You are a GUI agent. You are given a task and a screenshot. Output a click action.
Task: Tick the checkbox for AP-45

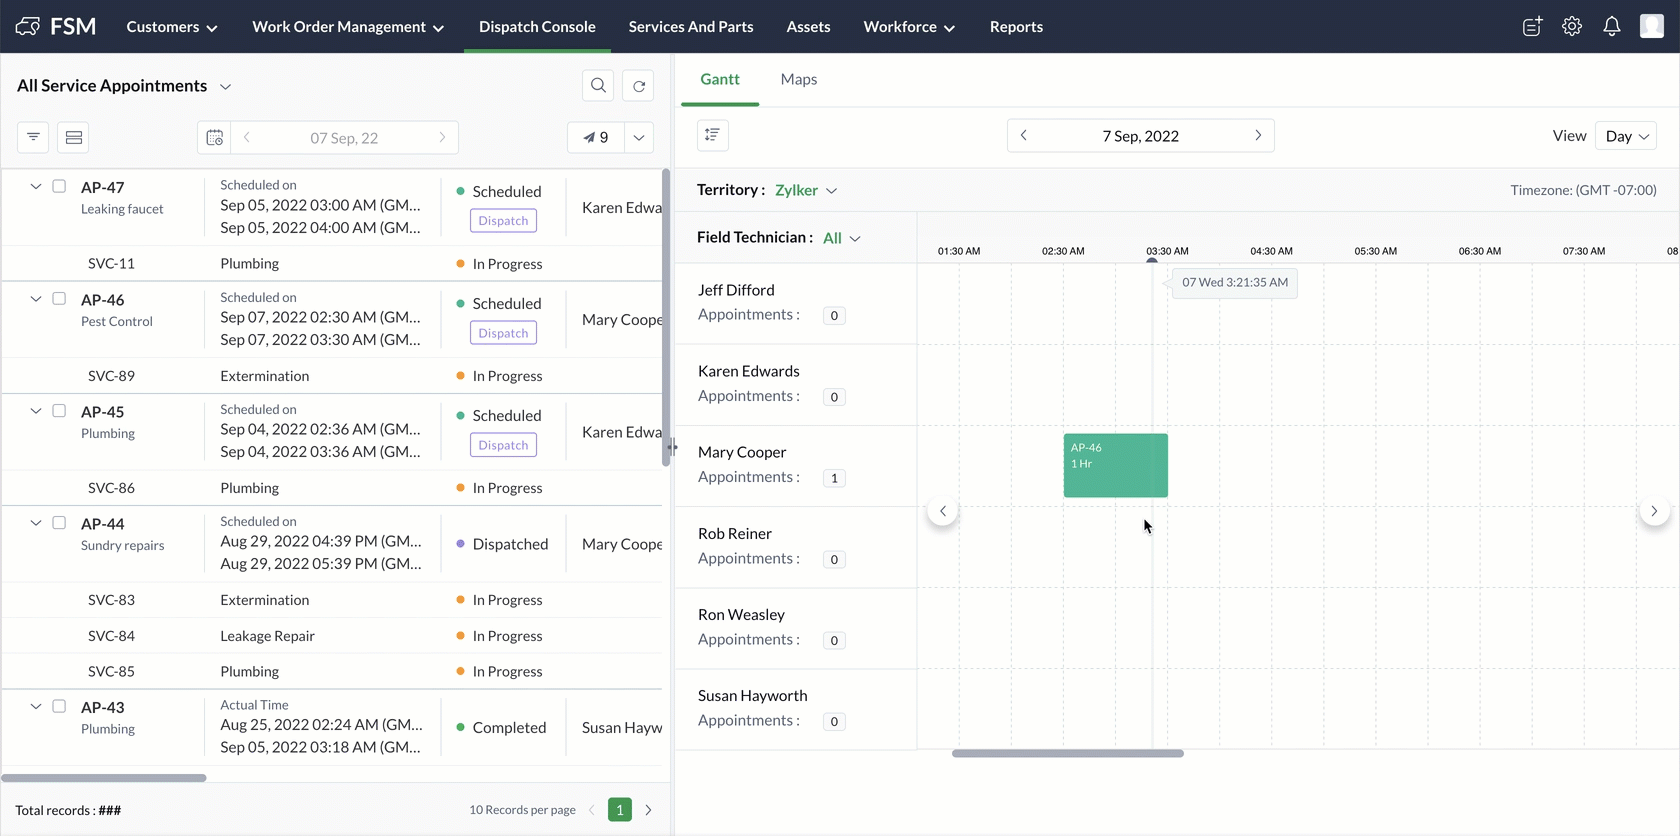[x=59, y=411]
